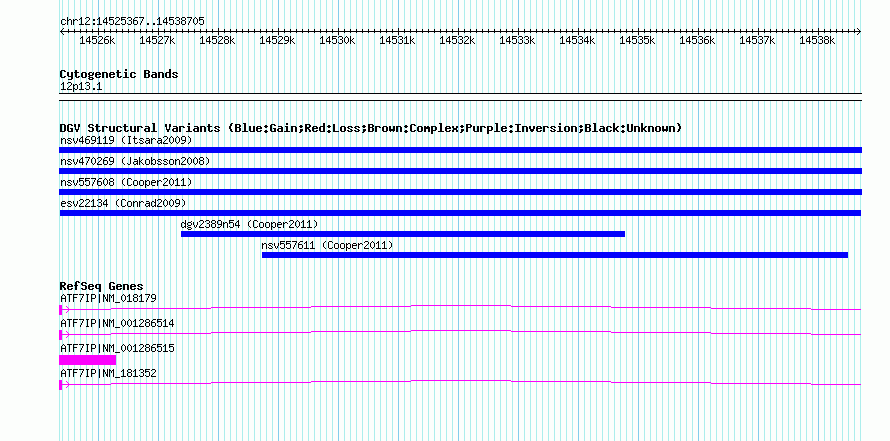Click the esv22134 (Conrad2009) label
Image resolution: width=890 pixels, height=441 pixels.
[x=123, y=203]
